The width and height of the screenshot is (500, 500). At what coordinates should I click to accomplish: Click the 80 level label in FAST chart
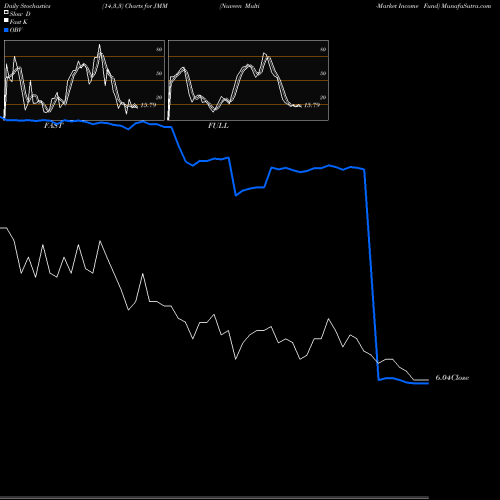click(159, 49)
